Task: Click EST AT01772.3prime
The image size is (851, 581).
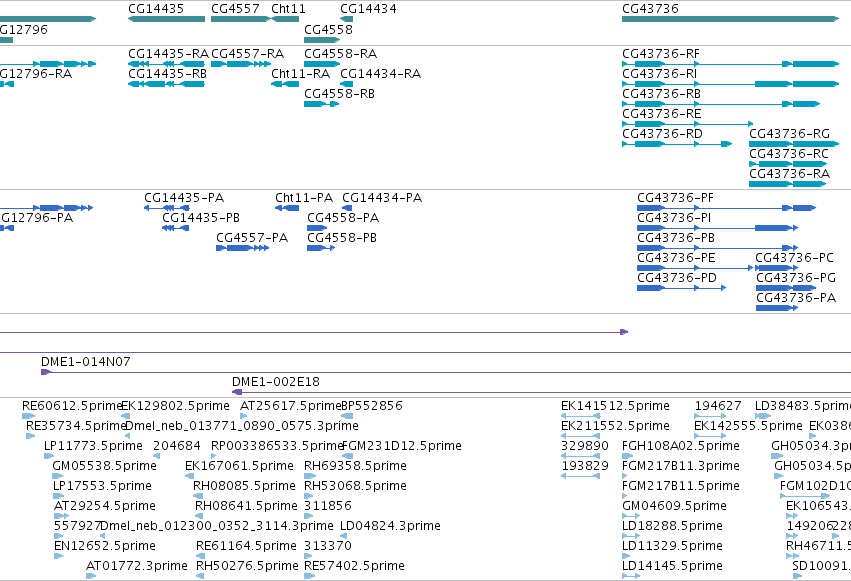Action: [x=137, y=566]
